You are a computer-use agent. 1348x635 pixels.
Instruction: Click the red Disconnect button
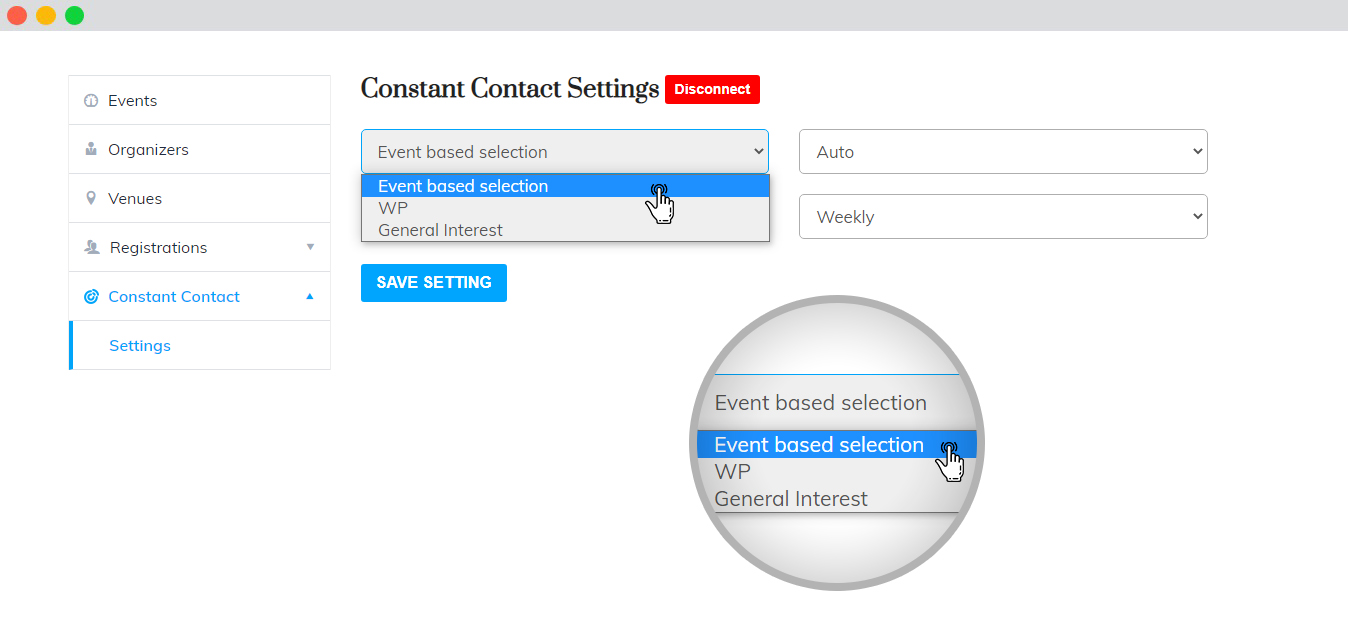point(712,90)
